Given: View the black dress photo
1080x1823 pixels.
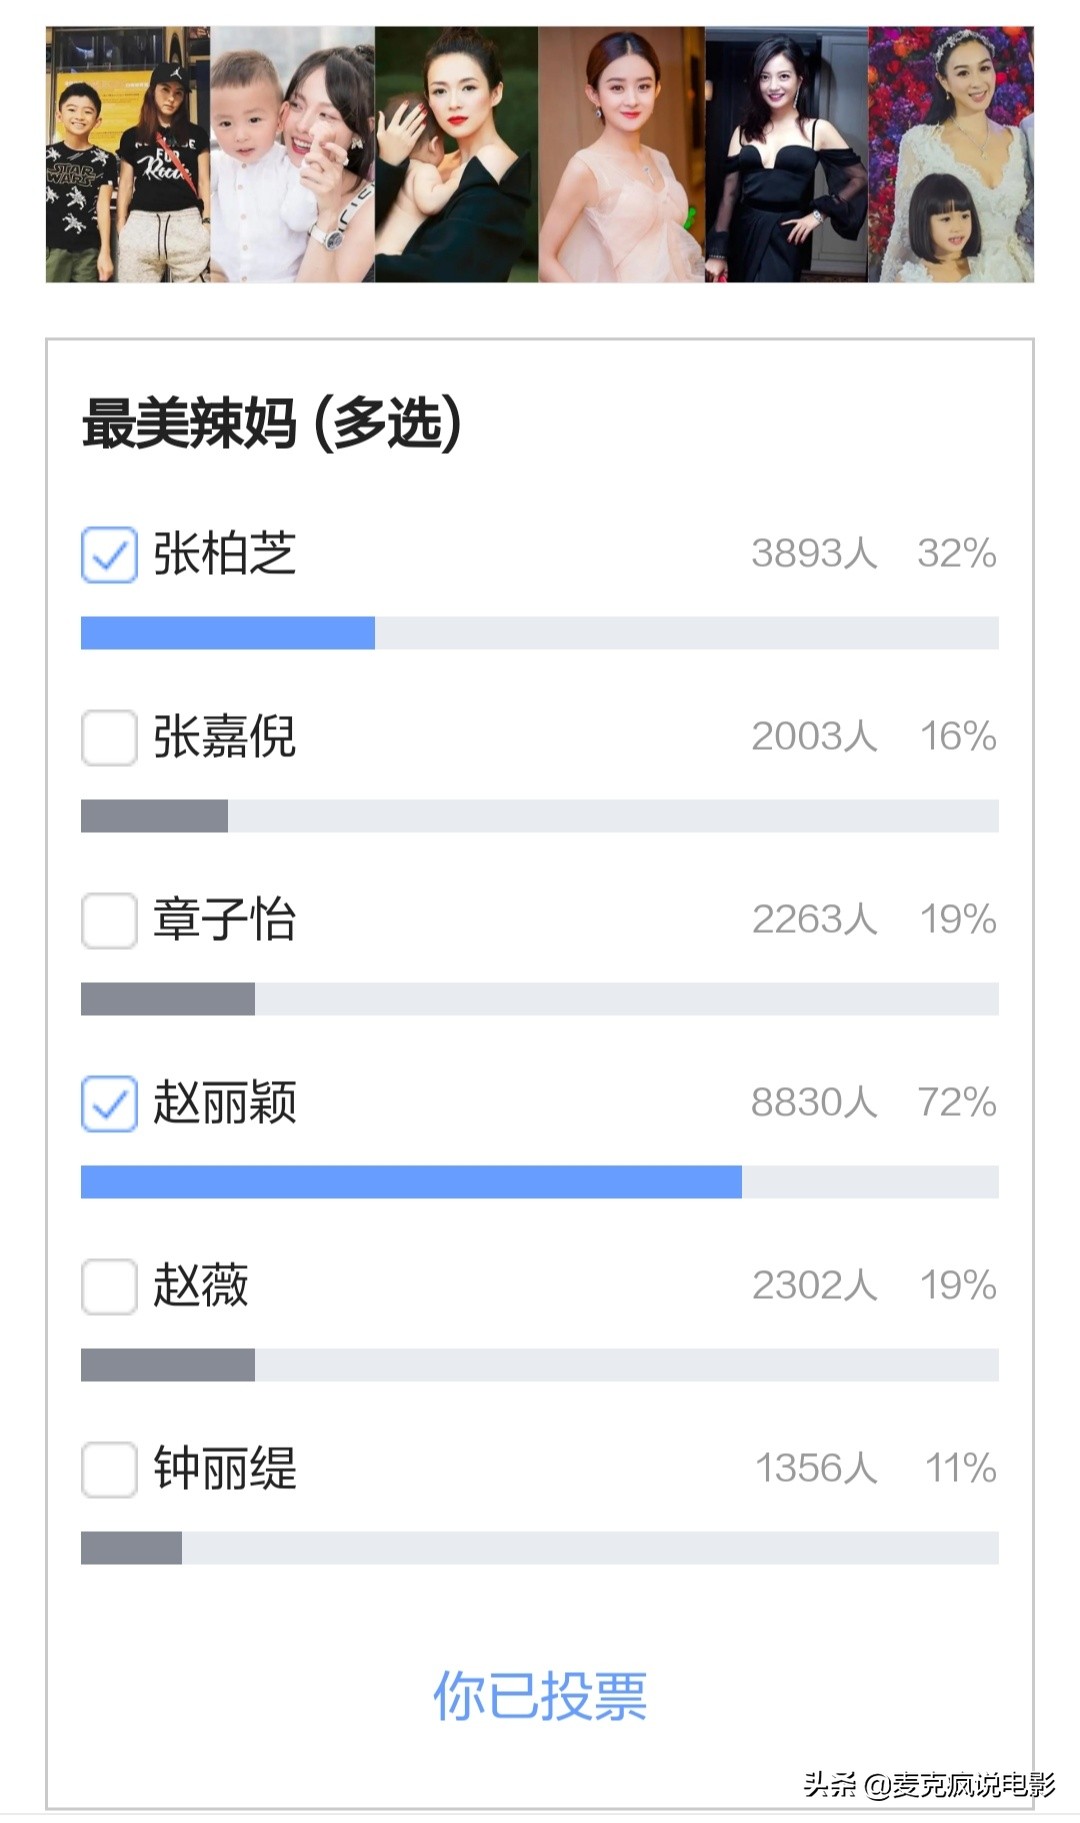Looking at the screenshot, I should (x=787, y=155).
